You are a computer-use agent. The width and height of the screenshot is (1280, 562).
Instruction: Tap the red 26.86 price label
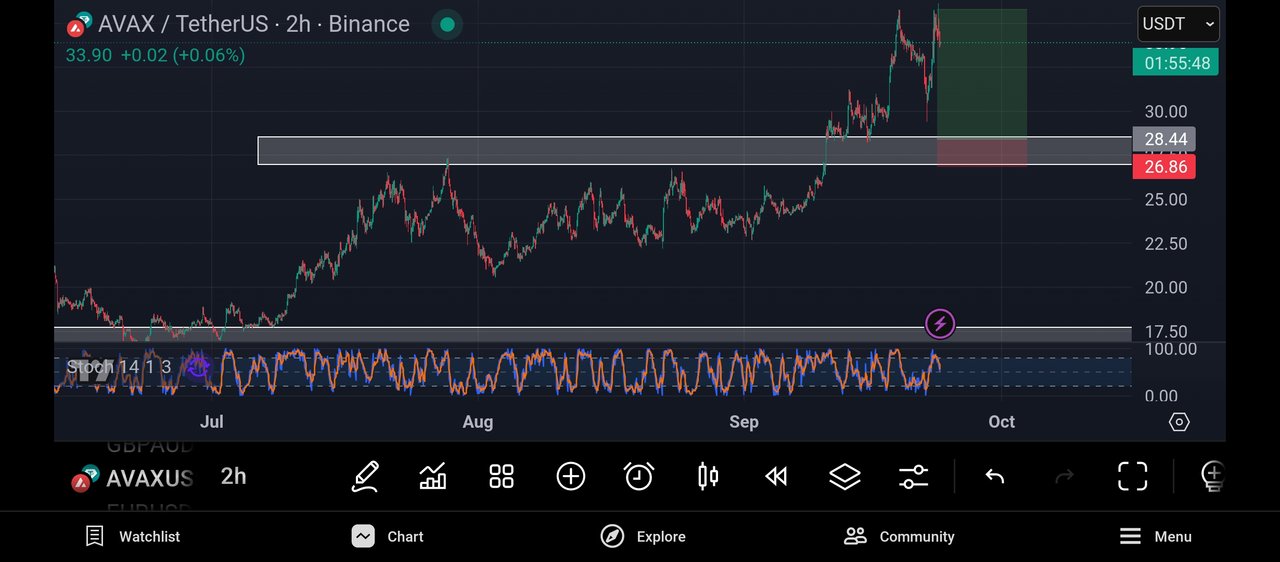1164,167
